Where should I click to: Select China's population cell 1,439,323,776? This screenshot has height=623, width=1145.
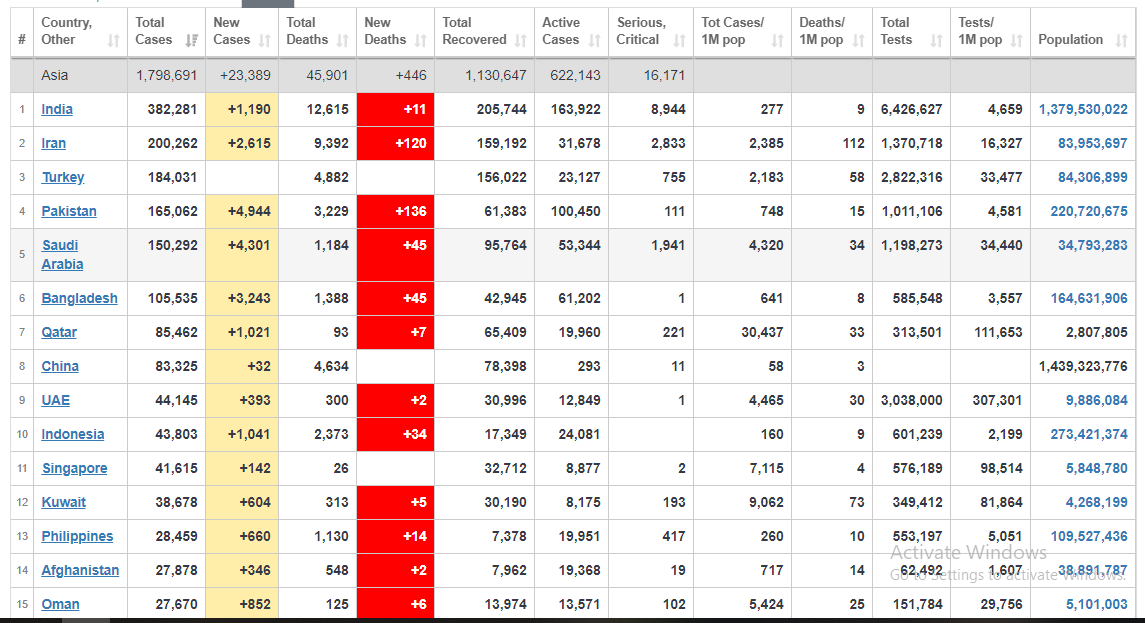[1083, 366]
